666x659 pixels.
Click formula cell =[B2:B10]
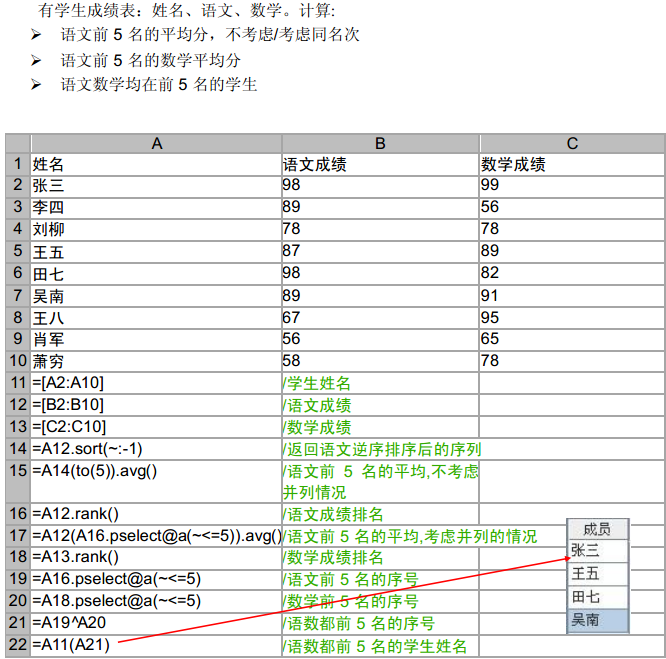click(x=156, y=406)
